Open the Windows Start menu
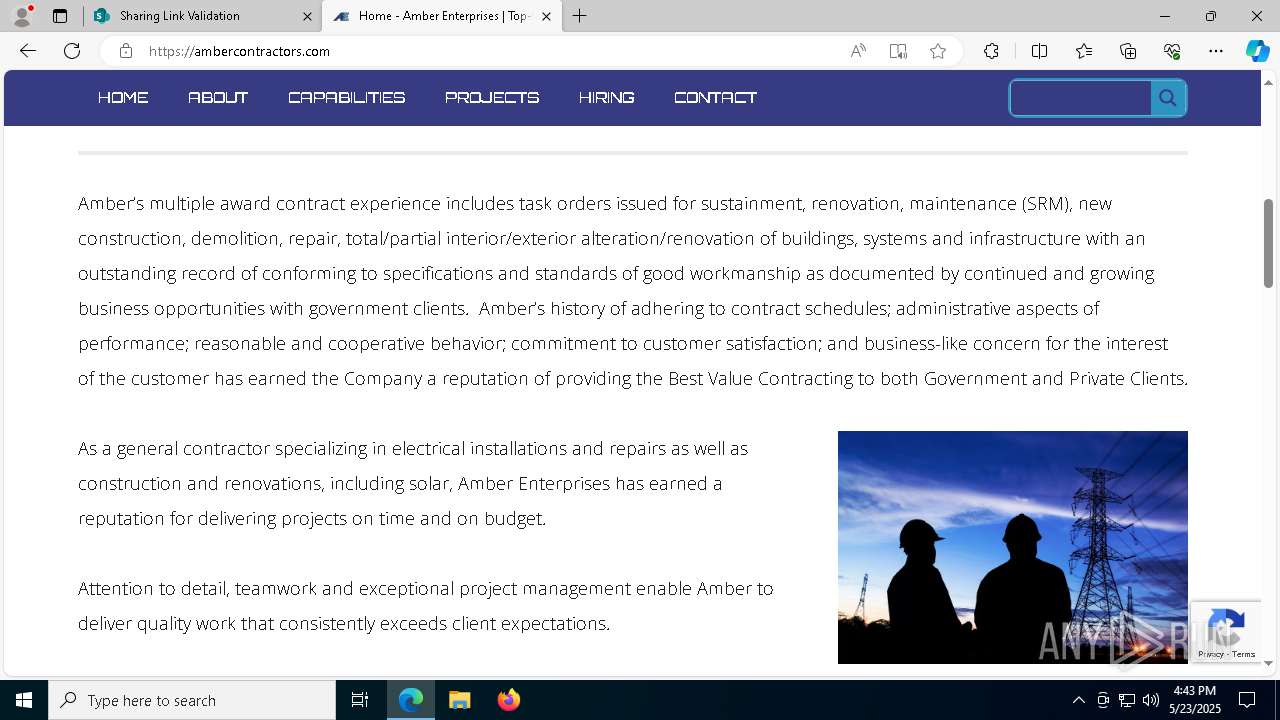 24,700
